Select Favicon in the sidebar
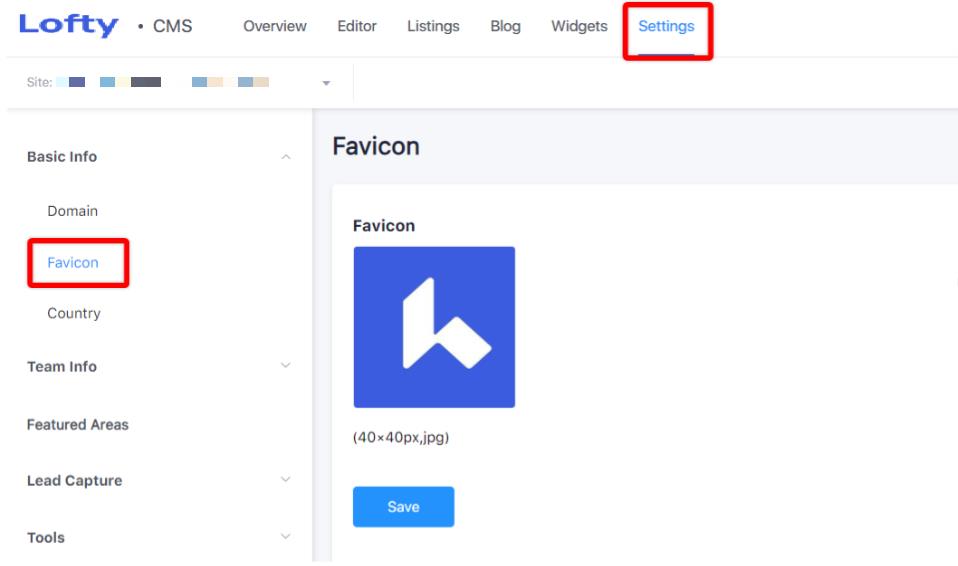The height and width of the screenshot is (566, 958). (x=73, y=263)
